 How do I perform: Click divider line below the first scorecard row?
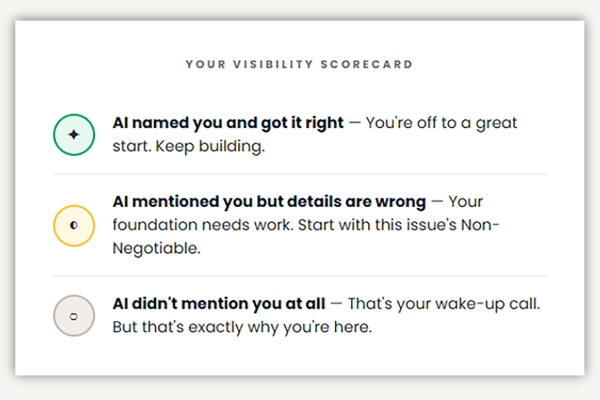point(300,174)
